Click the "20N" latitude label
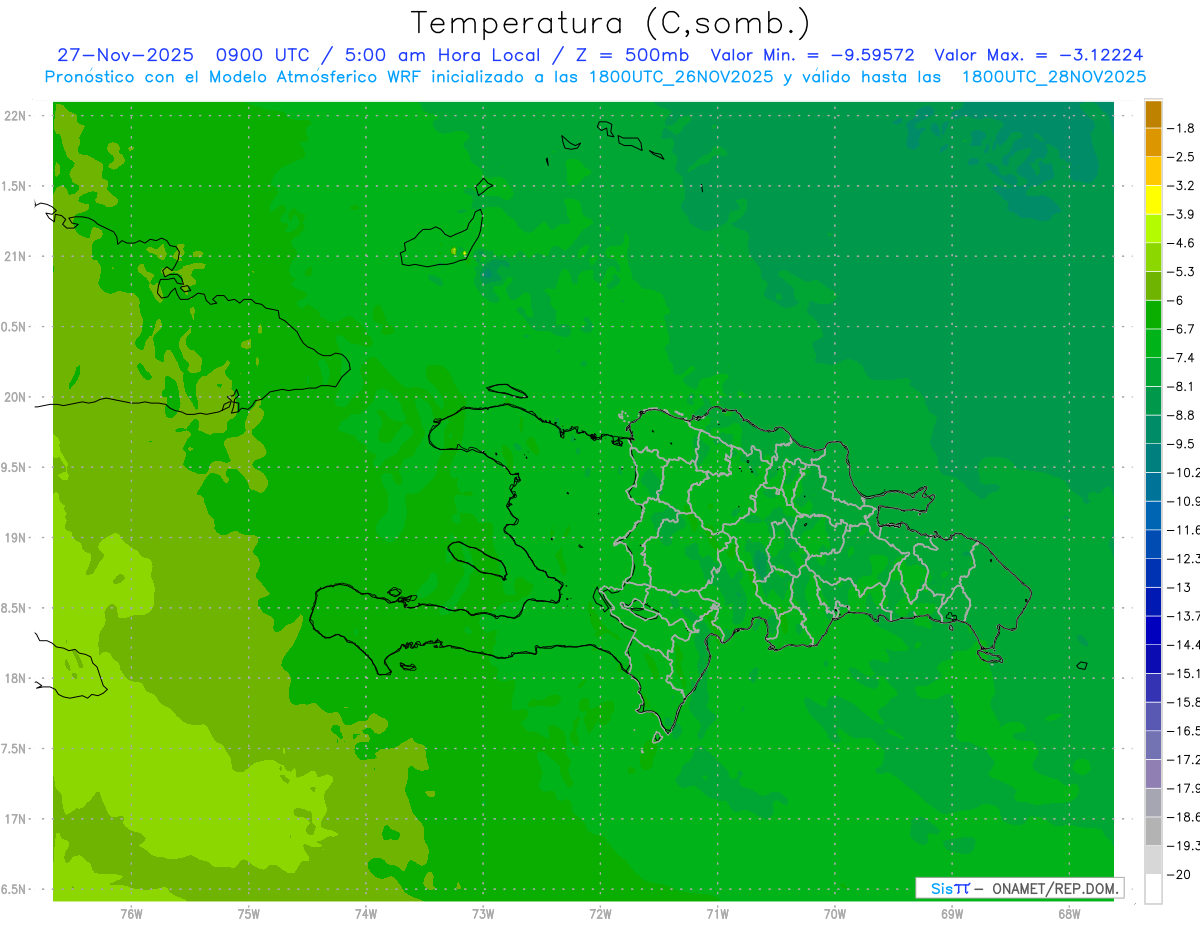Viewport: 1200px width, 927px height. pos(17,397)
